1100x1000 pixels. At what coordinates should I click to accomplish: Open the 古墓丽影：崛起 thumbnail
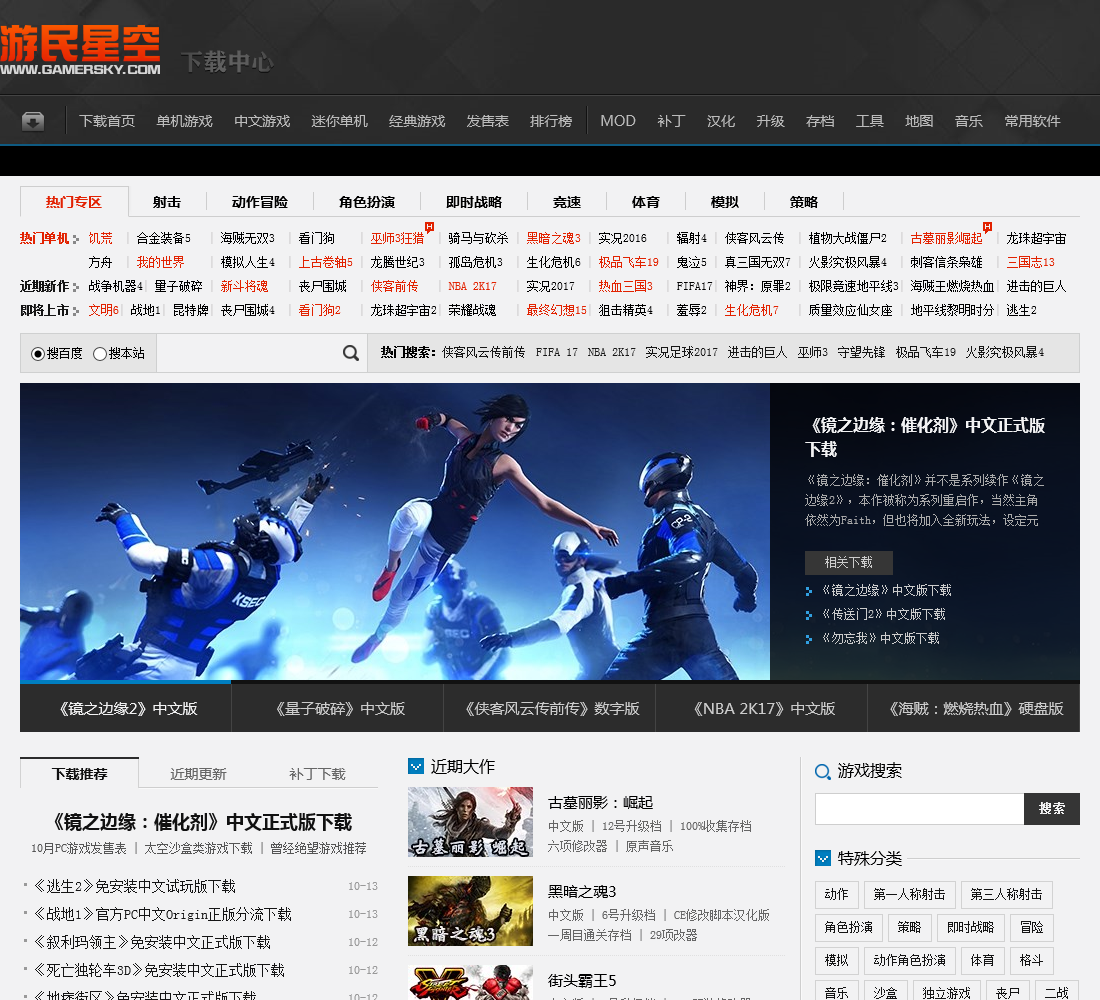click(470, 822)
